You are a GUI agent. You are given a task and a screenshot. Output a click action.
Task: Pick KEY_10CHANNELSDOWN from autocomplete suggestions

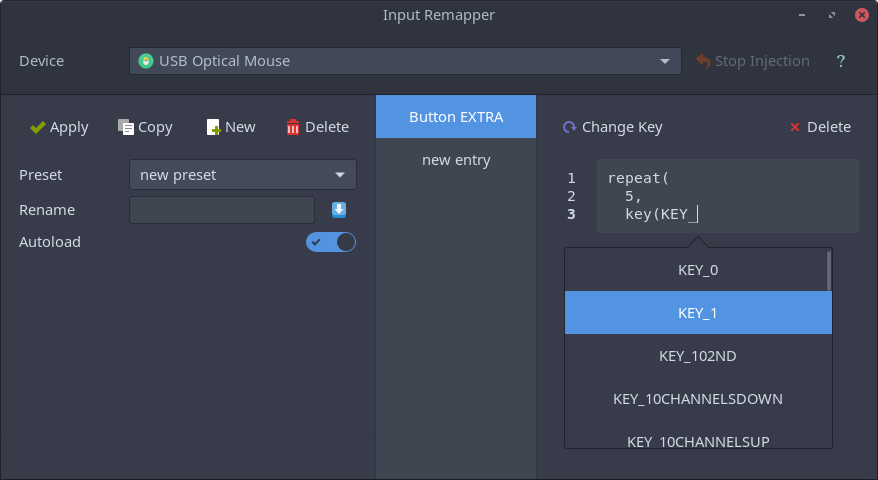tap(698, 399)
